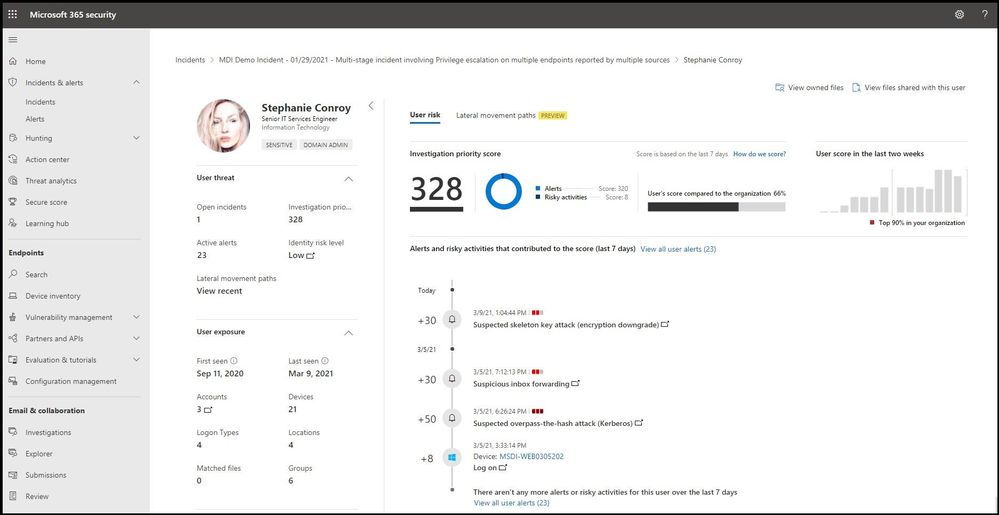Click View owned files

[809, 88]
